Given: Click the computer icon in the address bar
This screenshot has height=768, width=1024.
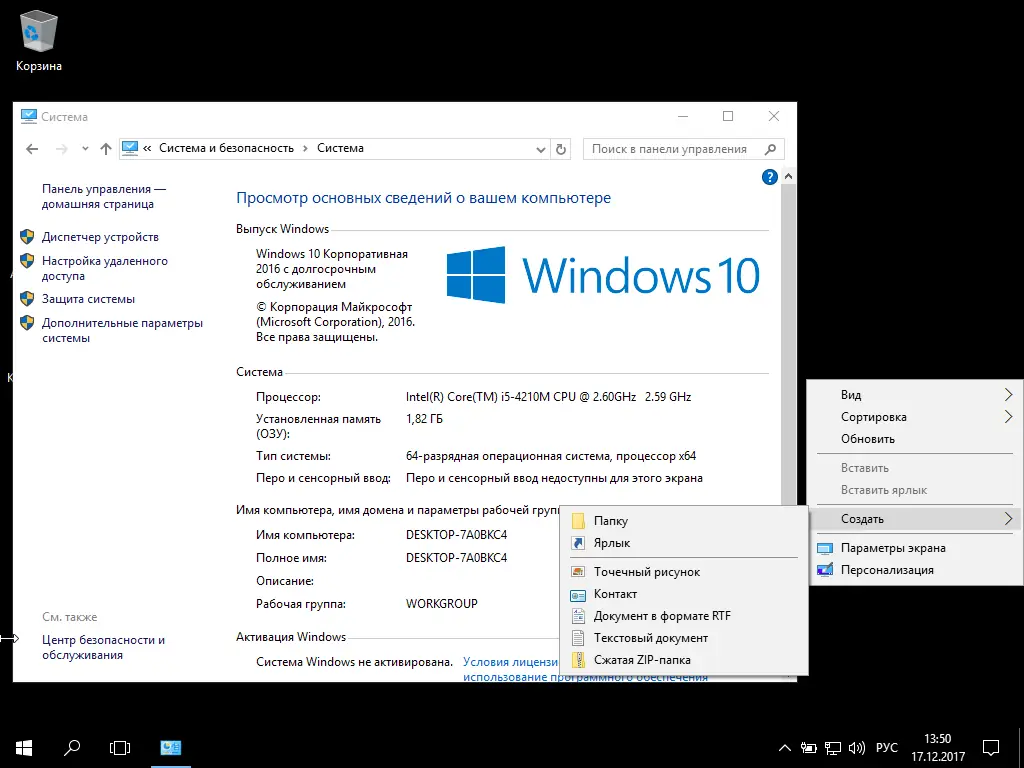Looking at the screenshot, I should click(130, 148).
